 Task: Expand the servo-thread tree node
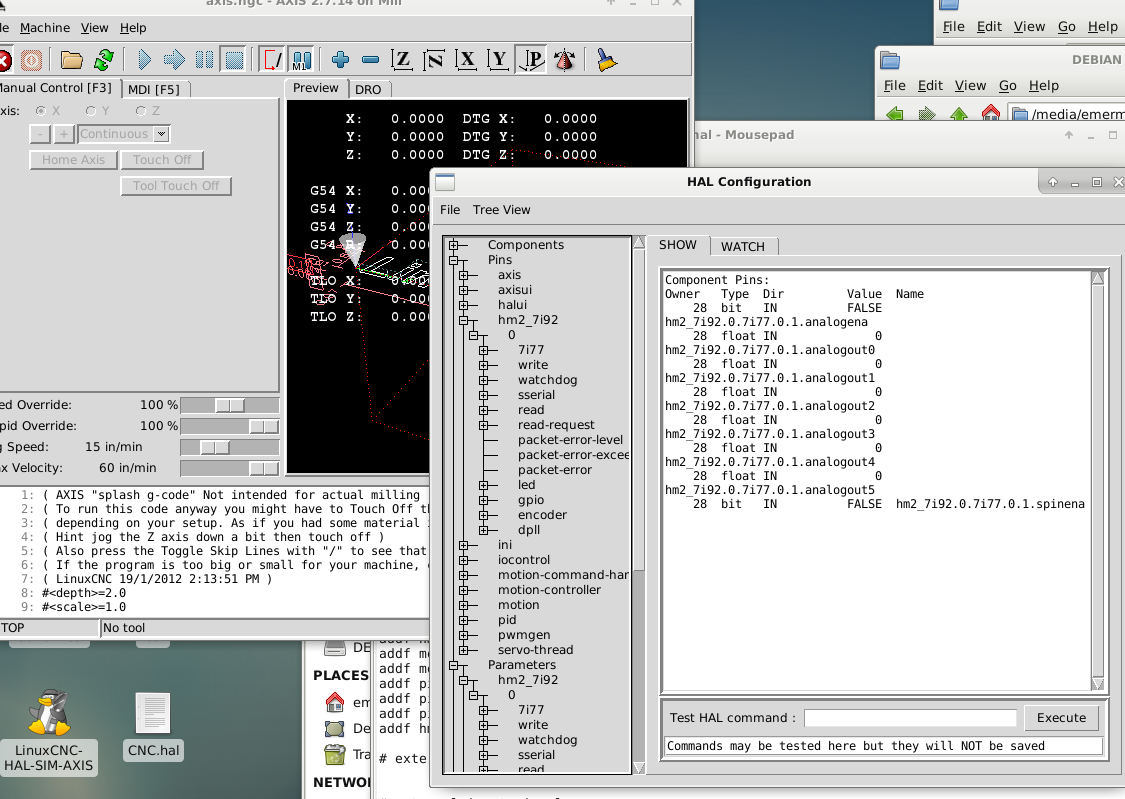click(463, 651)
